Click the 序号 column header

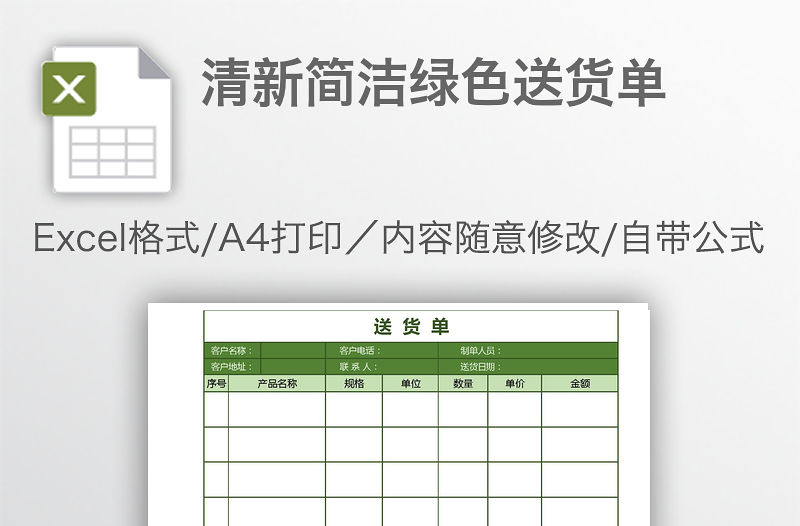click(x=216, y=383)
